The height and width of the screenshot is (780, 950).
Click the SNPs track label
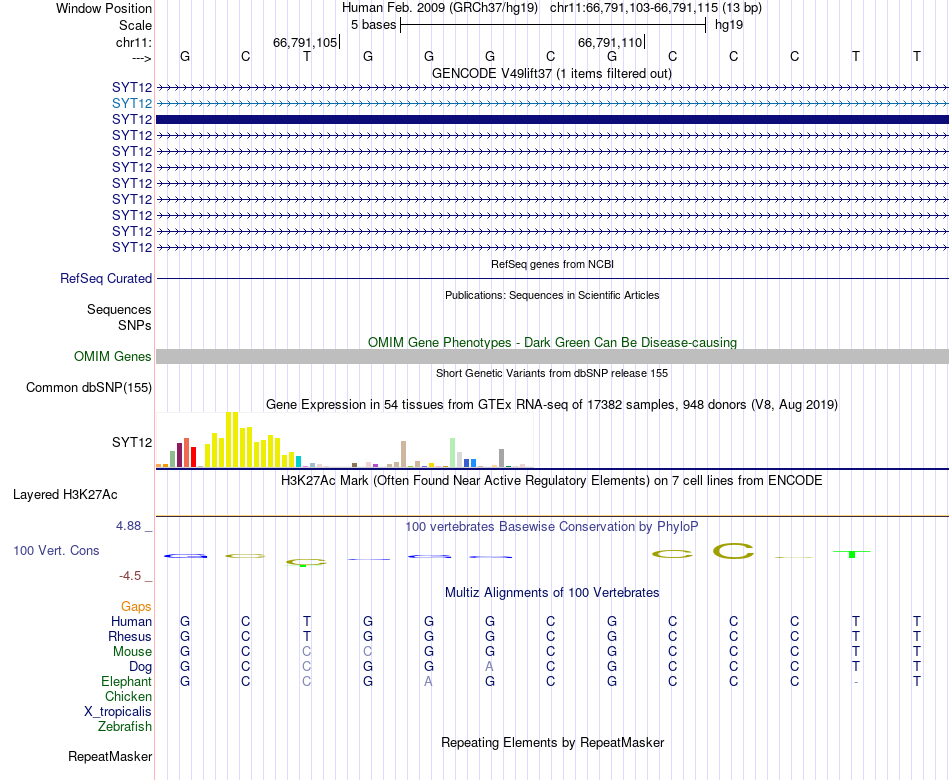135,325
